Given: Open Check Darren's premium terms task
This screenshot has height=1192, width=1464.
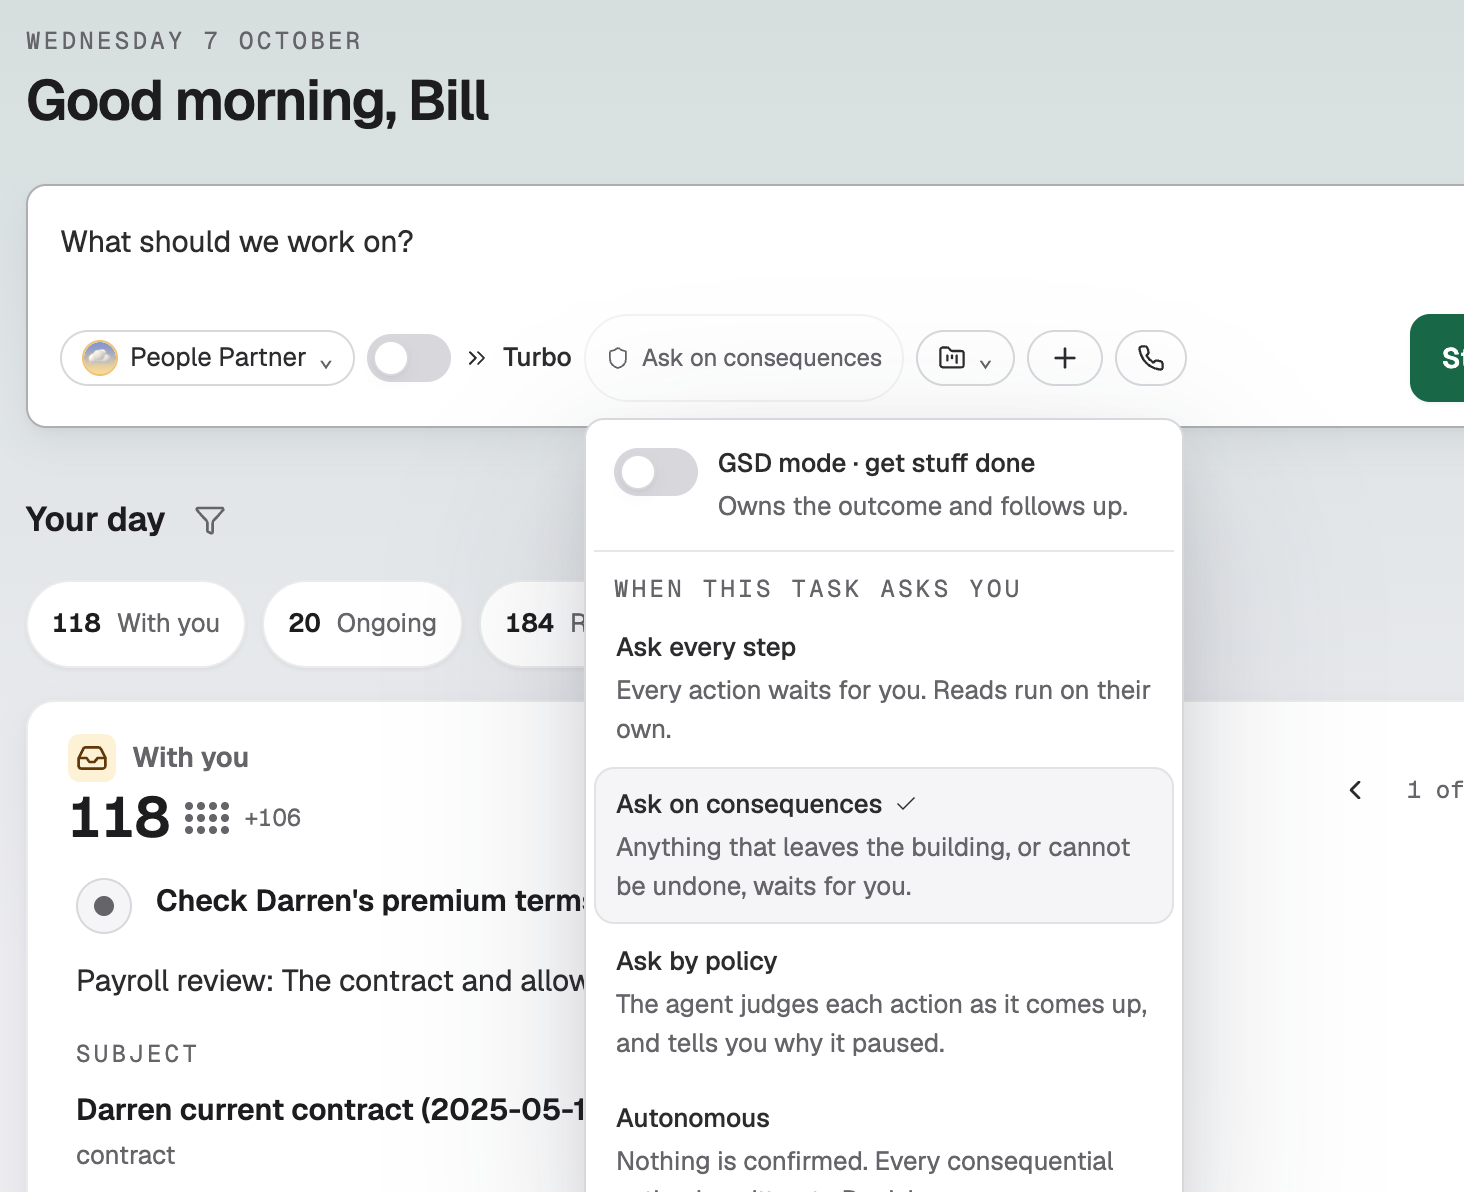Looking at the screenshot, I should click(x=369, y=901).
